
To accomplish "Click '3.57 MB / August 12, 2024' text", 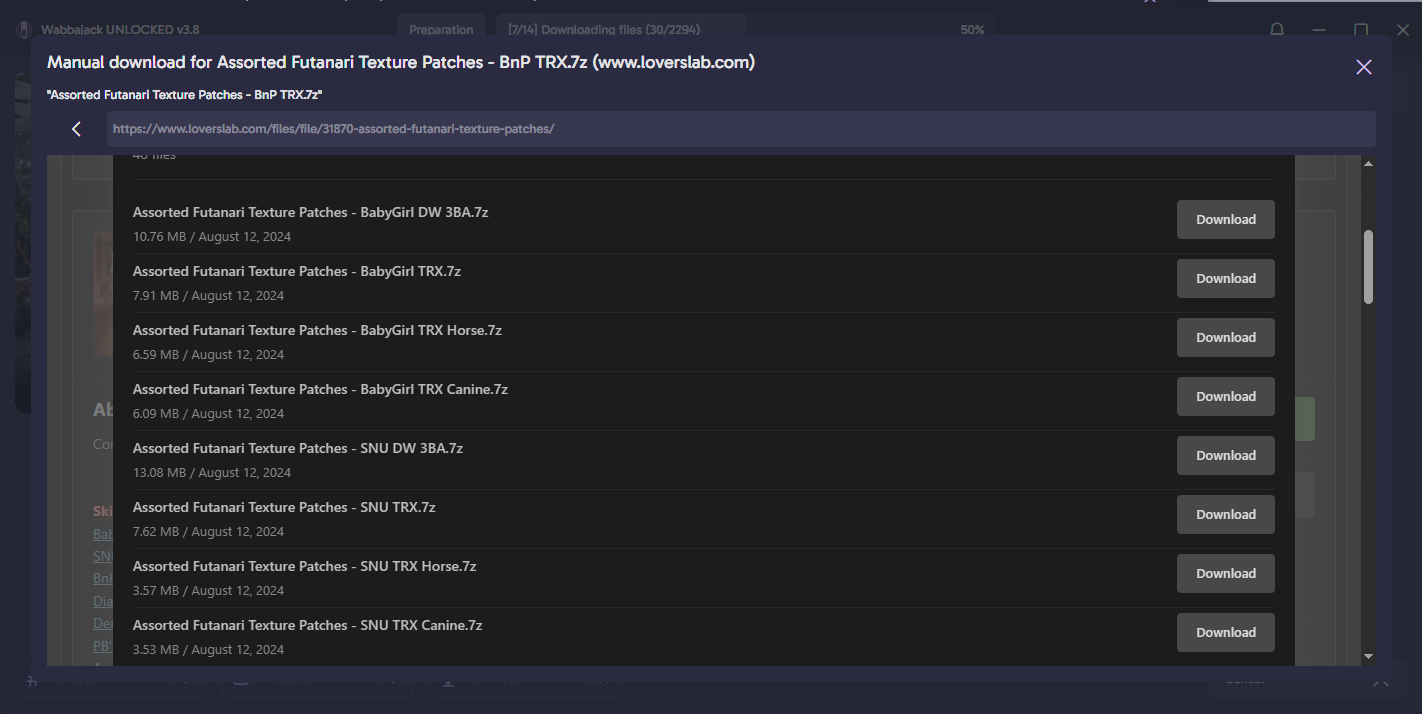I will (x=208, y=591).
